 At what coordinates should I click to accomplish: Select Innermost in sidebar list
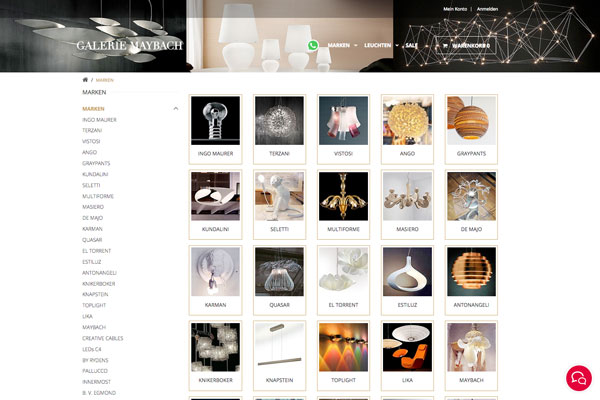click(x=96, y=382)
